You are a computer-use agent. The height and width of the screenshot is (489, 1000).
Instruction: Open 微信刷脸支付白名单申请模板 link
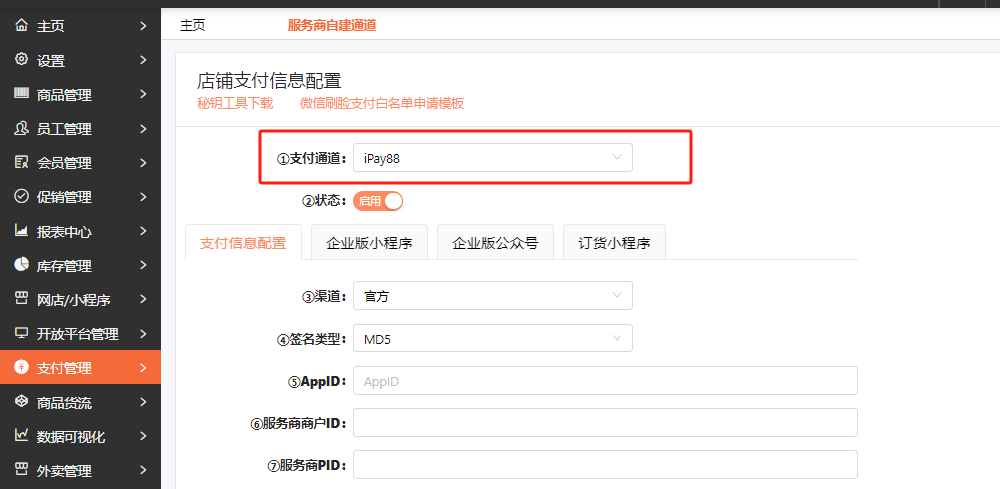pyautogui.click(x=382, y=103)
